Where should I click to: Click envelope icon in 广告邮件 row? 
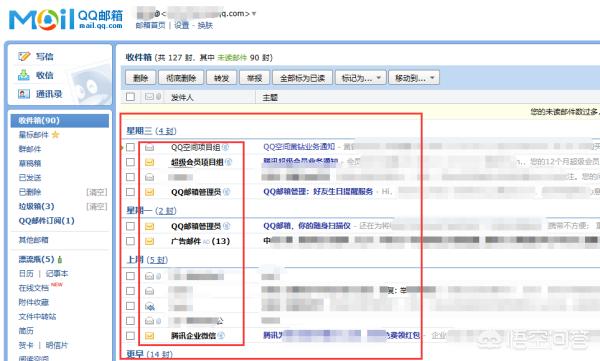coord(149,241)
